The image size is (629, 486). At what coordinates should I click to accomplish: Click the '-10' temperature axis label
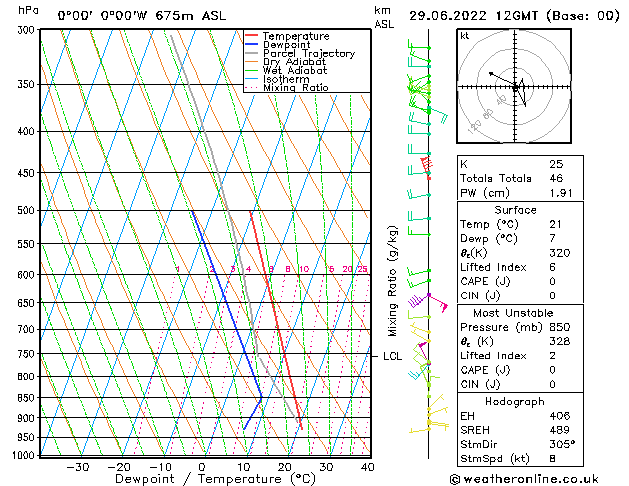point(160,467)
